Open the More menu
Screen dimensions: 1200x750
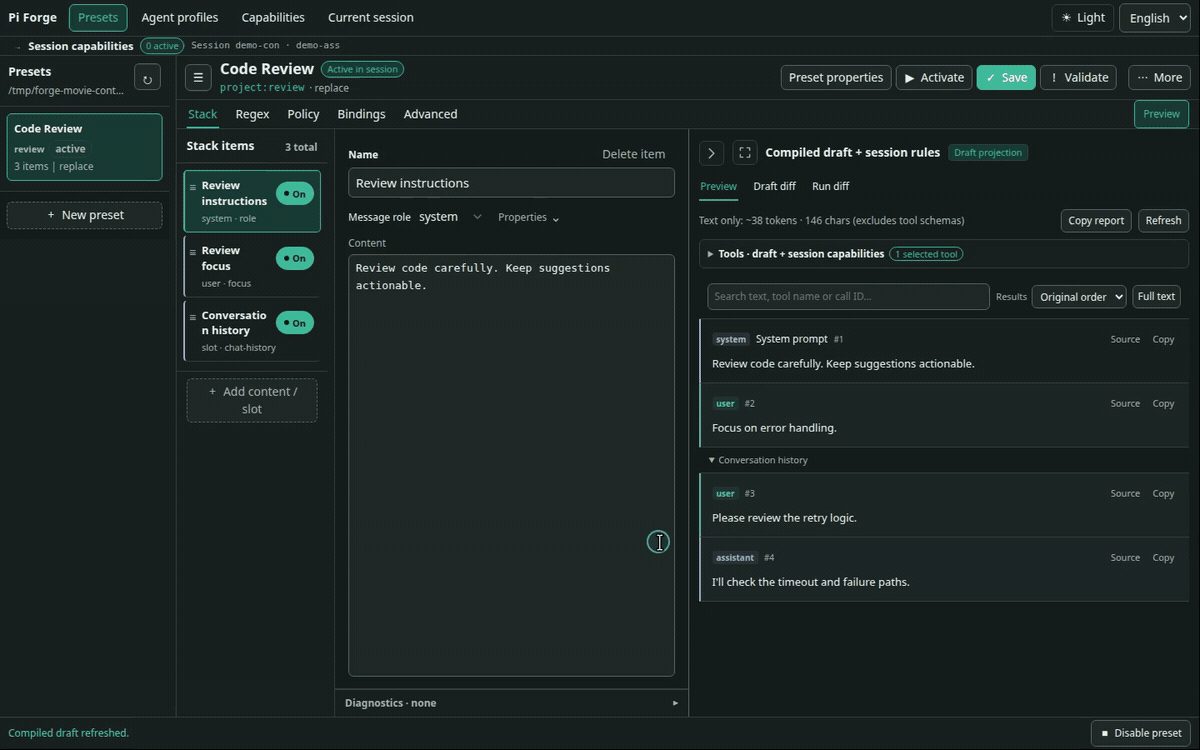1159,78
